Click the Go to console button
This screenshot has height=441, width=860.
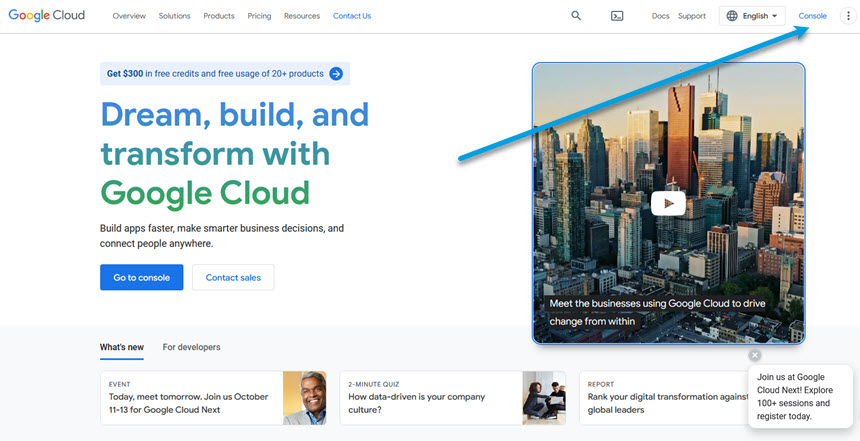pos(141,277)
